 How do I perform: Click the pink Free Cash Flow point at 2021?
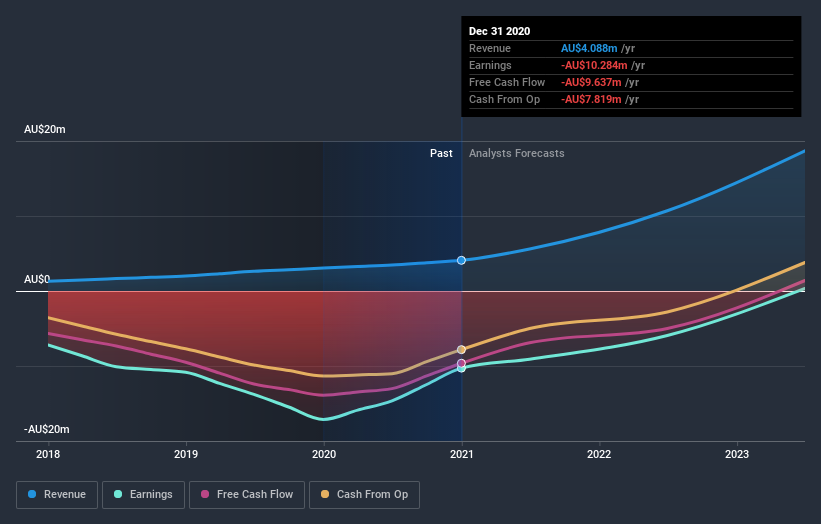click(x=461, y=363)
